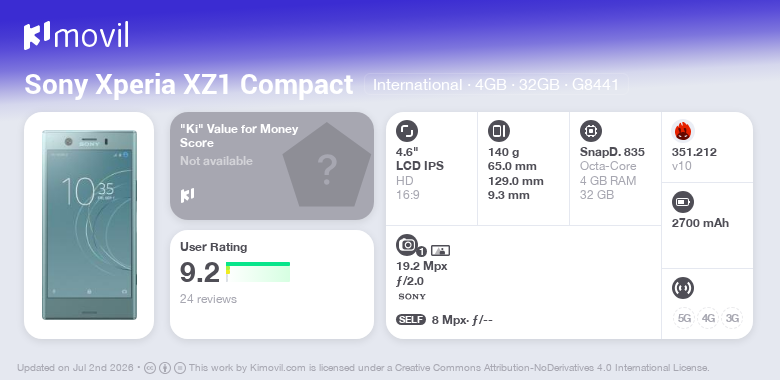780x380 pixels.
Task: Click the Creative Commons license icon
Action: [150, 368]
